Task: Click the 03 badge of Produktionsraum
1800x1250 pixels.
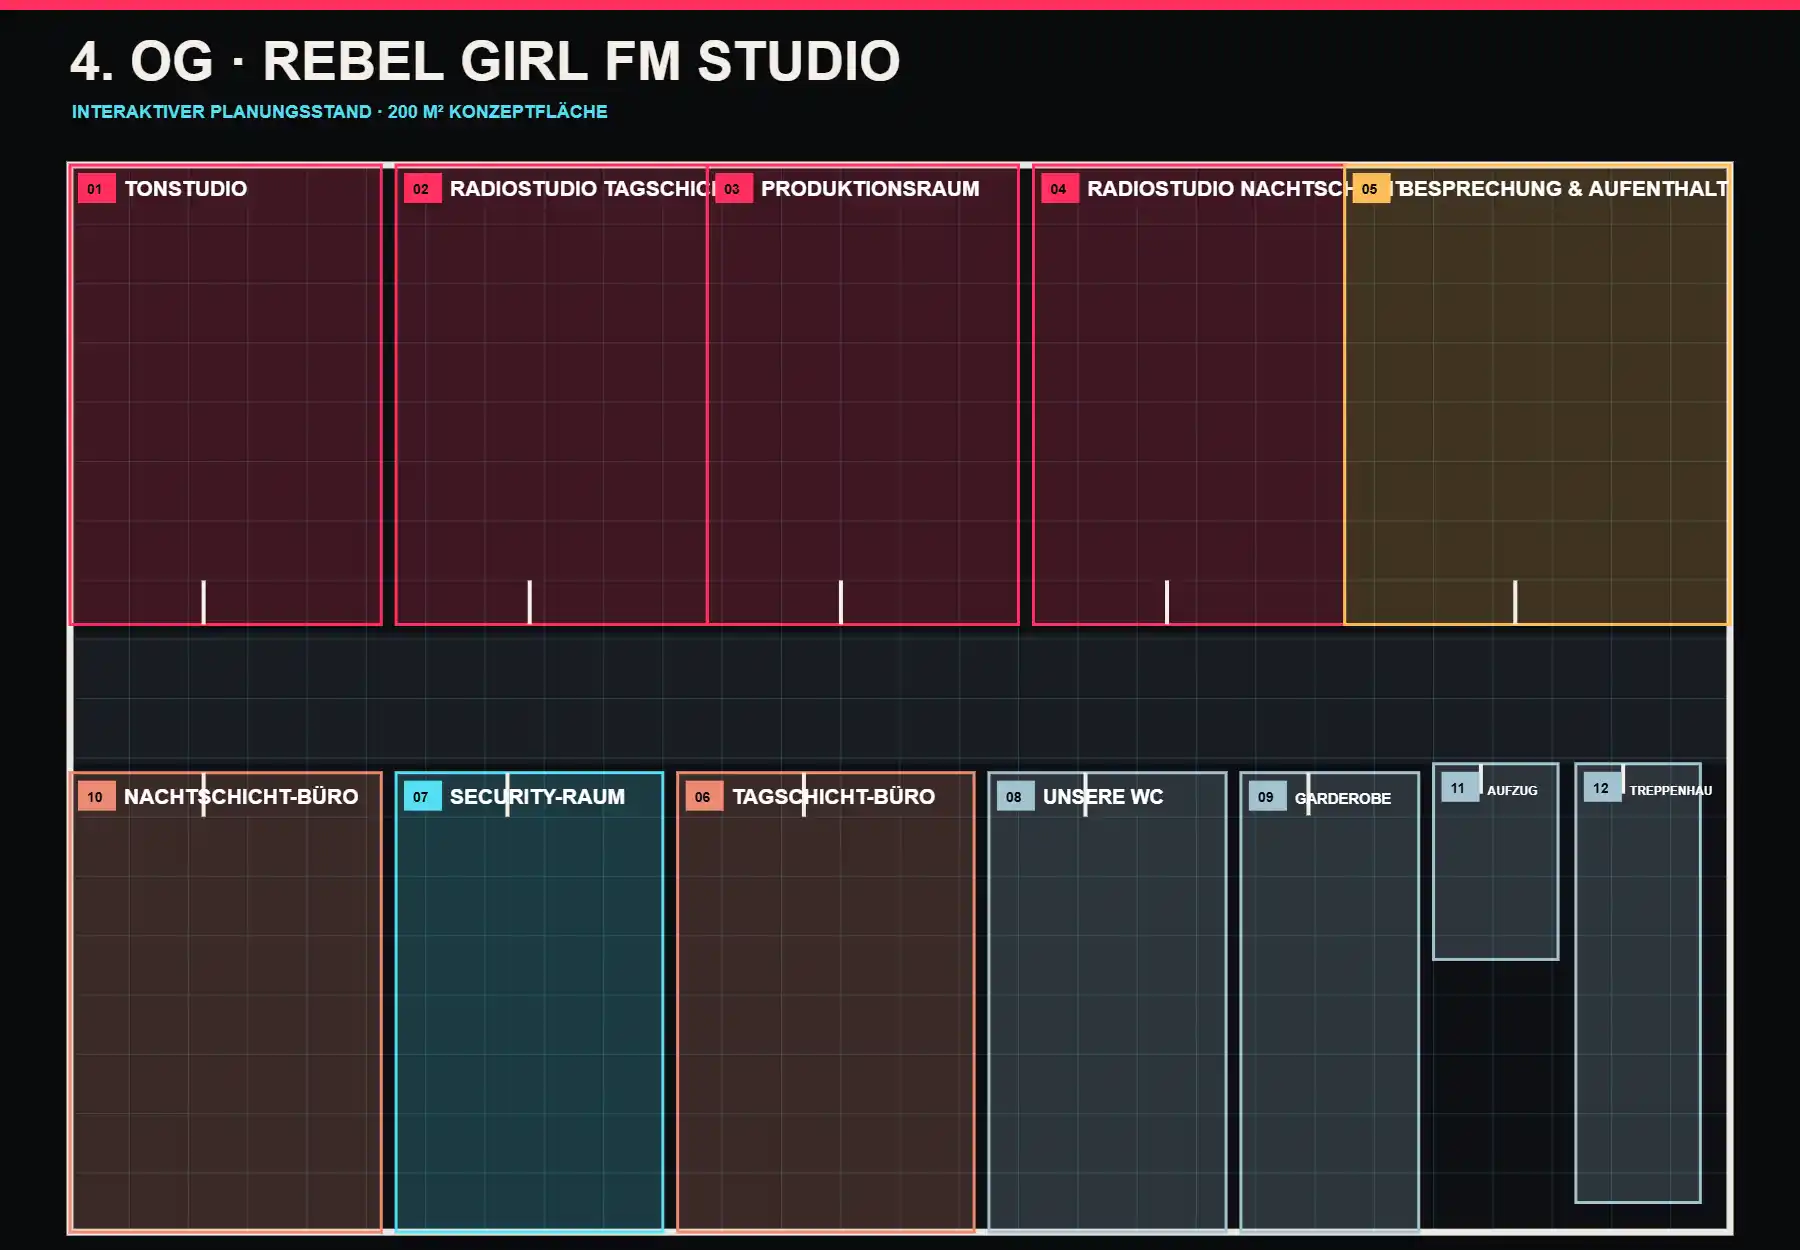Action: coord(733,189)
